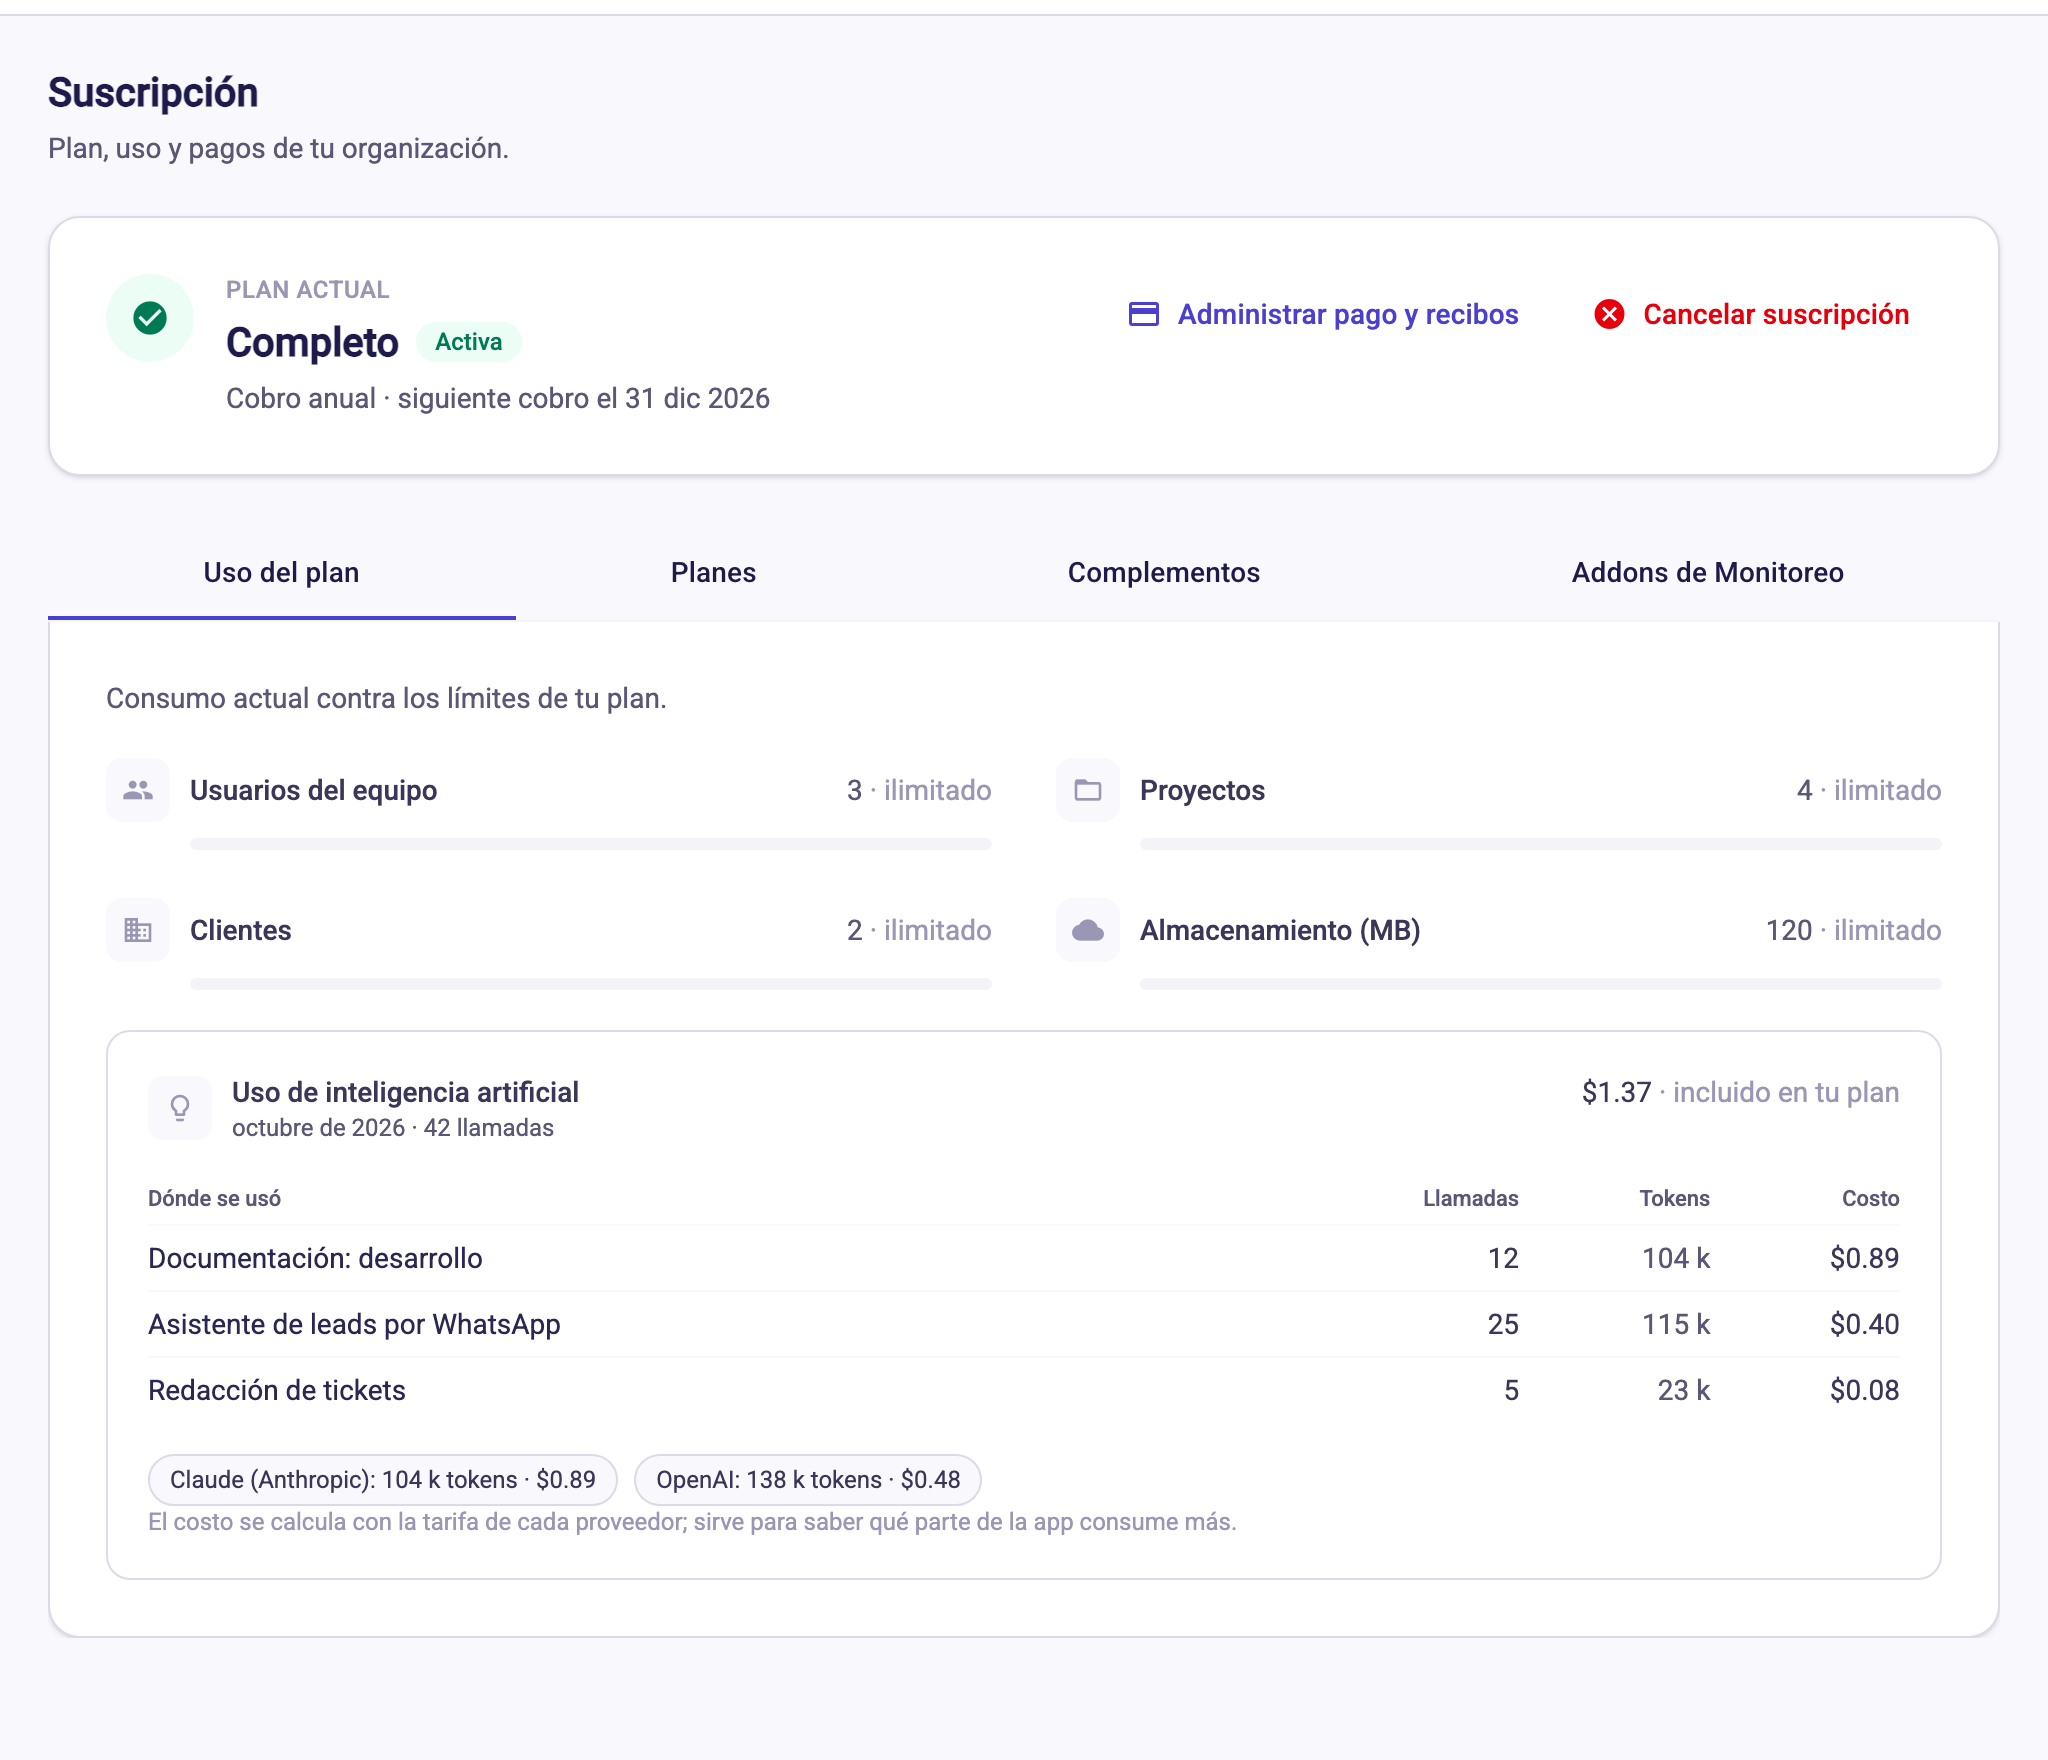Viewport: 2048px width, 1760px height.
Task: Click the Activa status badge
Action: (469, 342)
